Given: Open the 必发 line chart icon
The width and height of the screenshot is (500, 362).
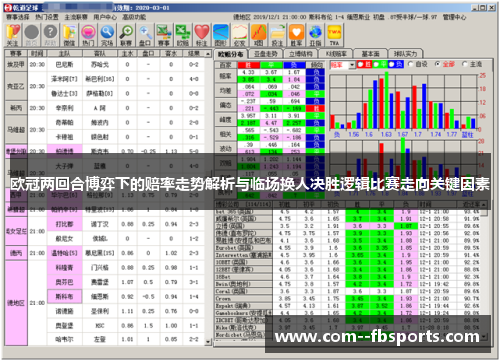Looking at the screenshot, I should point(239,35).
